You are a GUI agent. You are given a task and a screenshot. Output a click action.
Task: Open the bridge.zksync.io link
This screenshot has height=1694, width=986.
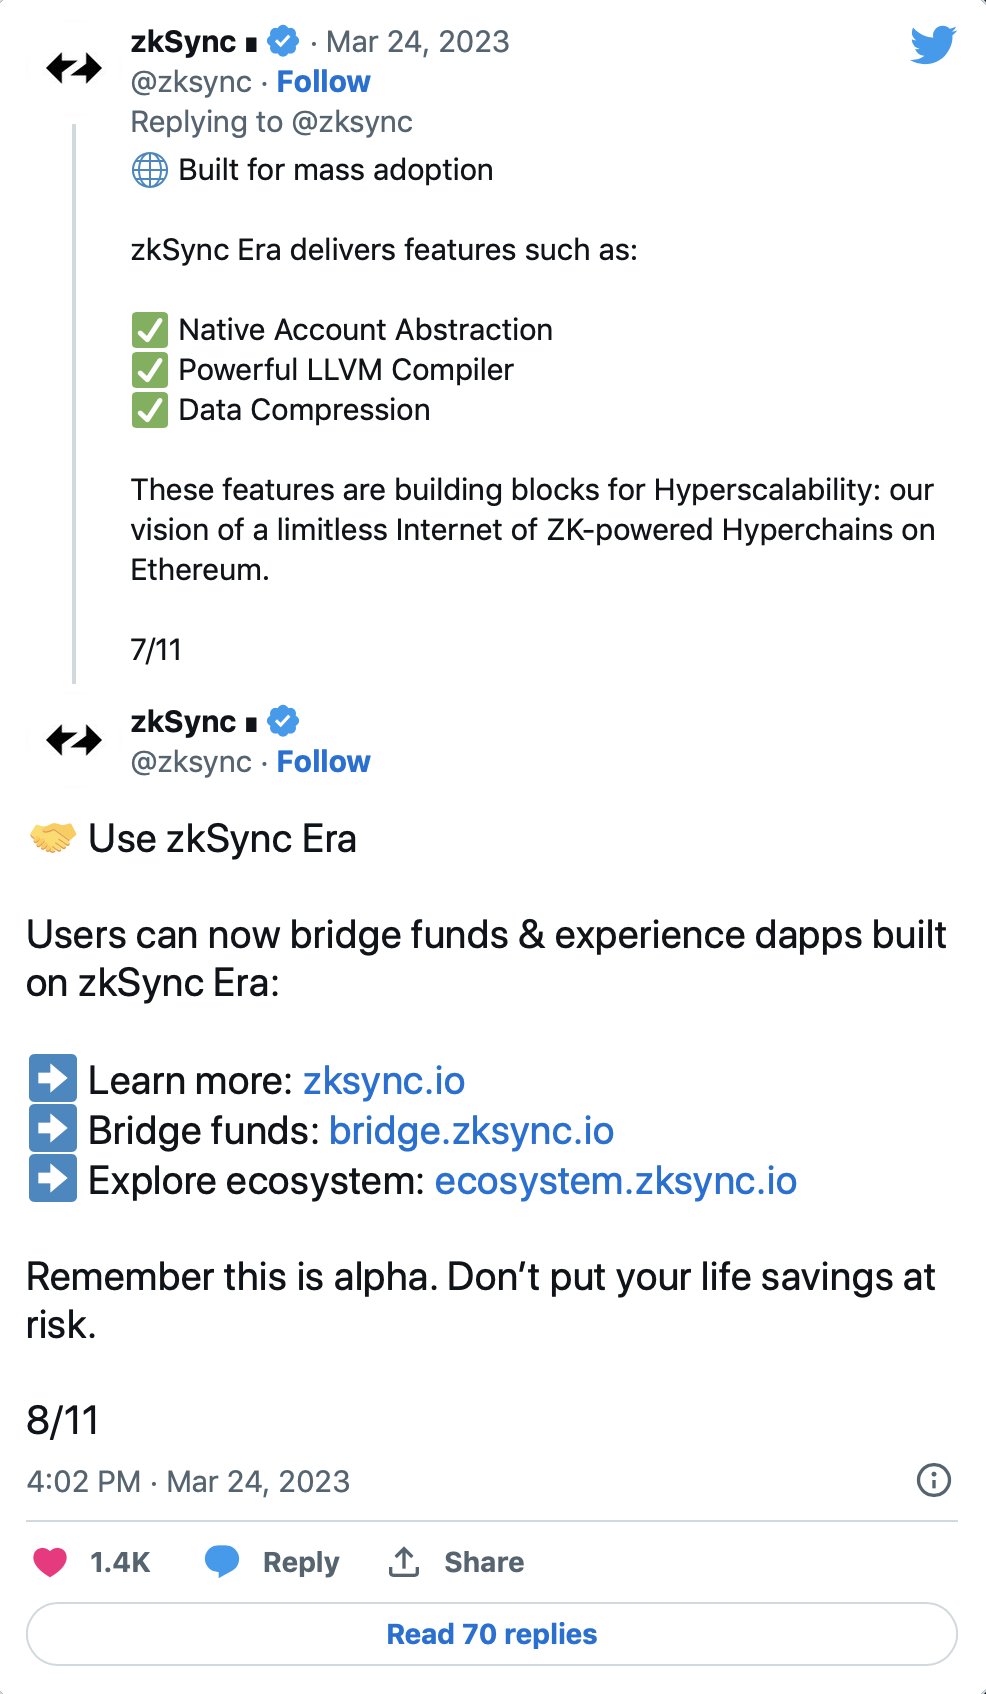click(471, 1131)
